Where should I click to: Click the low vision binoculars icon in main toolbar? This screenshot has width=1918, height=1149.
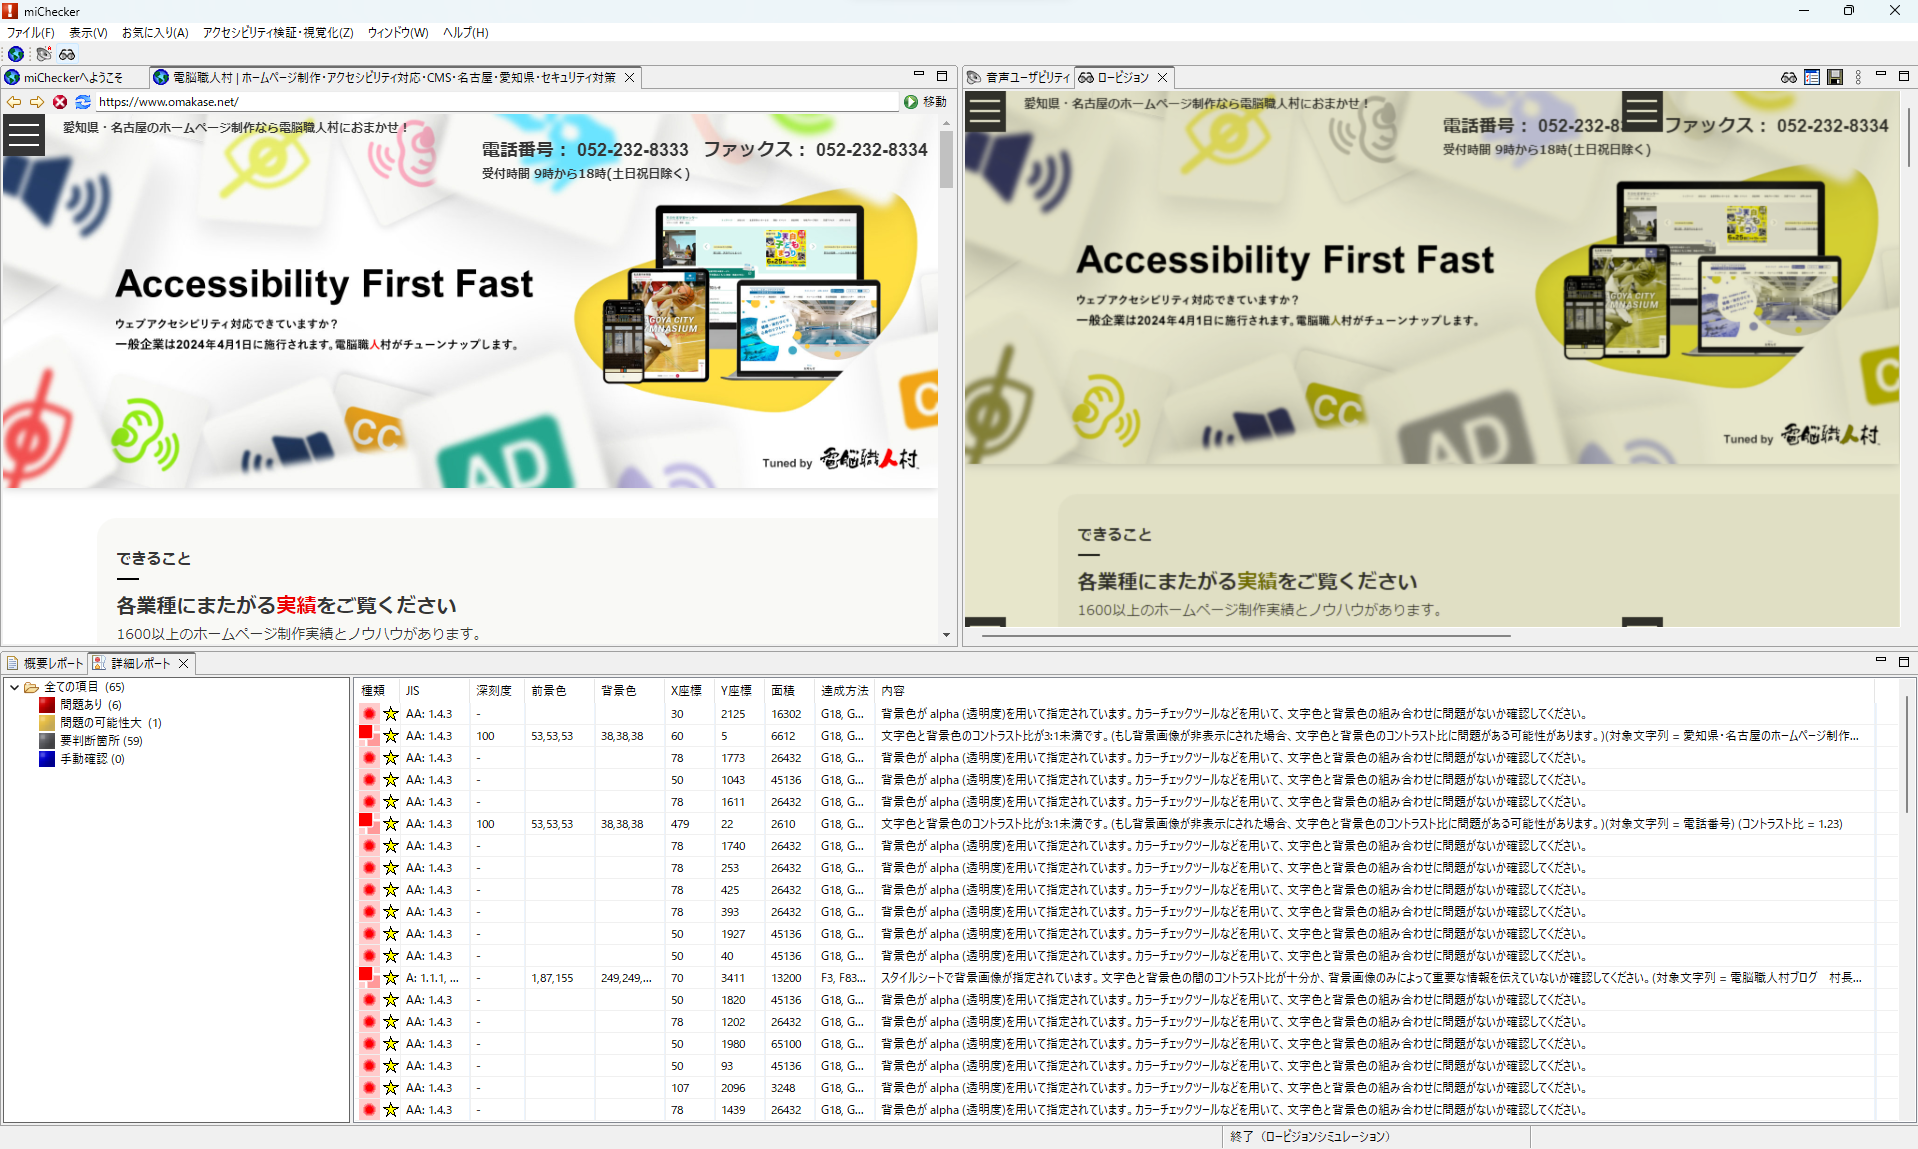click(x=67, y=54)
